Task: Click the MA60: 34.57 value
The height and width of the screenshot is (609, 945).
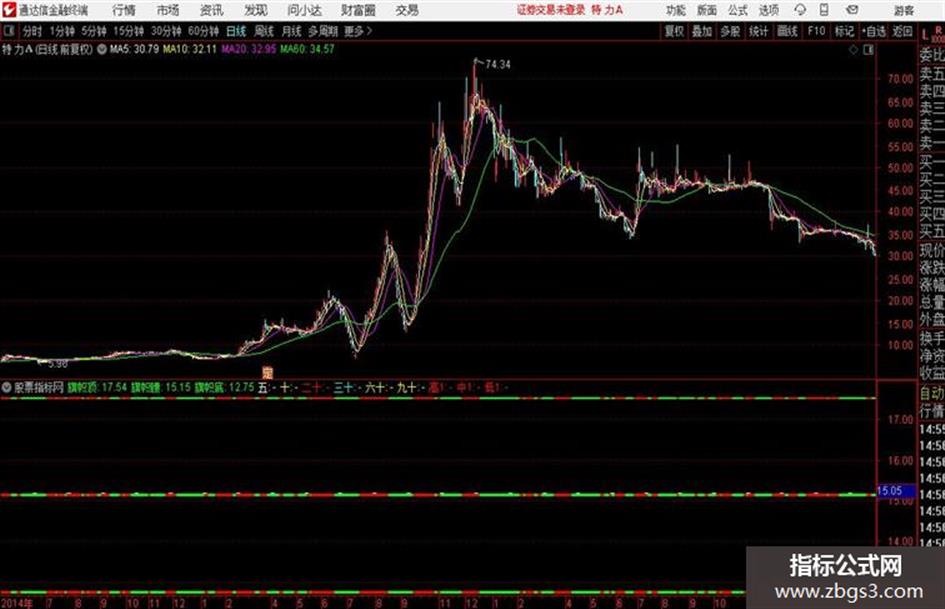Action: click(307, 49)
